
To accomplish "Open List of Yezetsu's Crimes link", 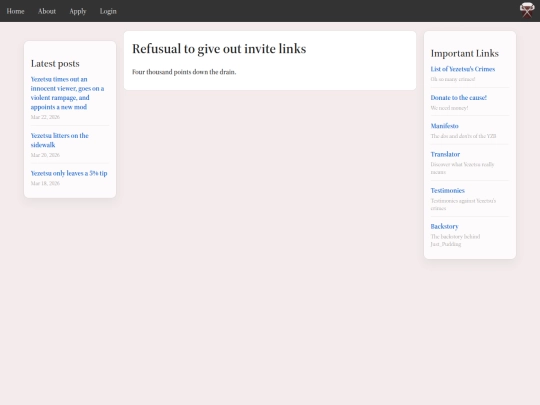I will click(463, 69).
